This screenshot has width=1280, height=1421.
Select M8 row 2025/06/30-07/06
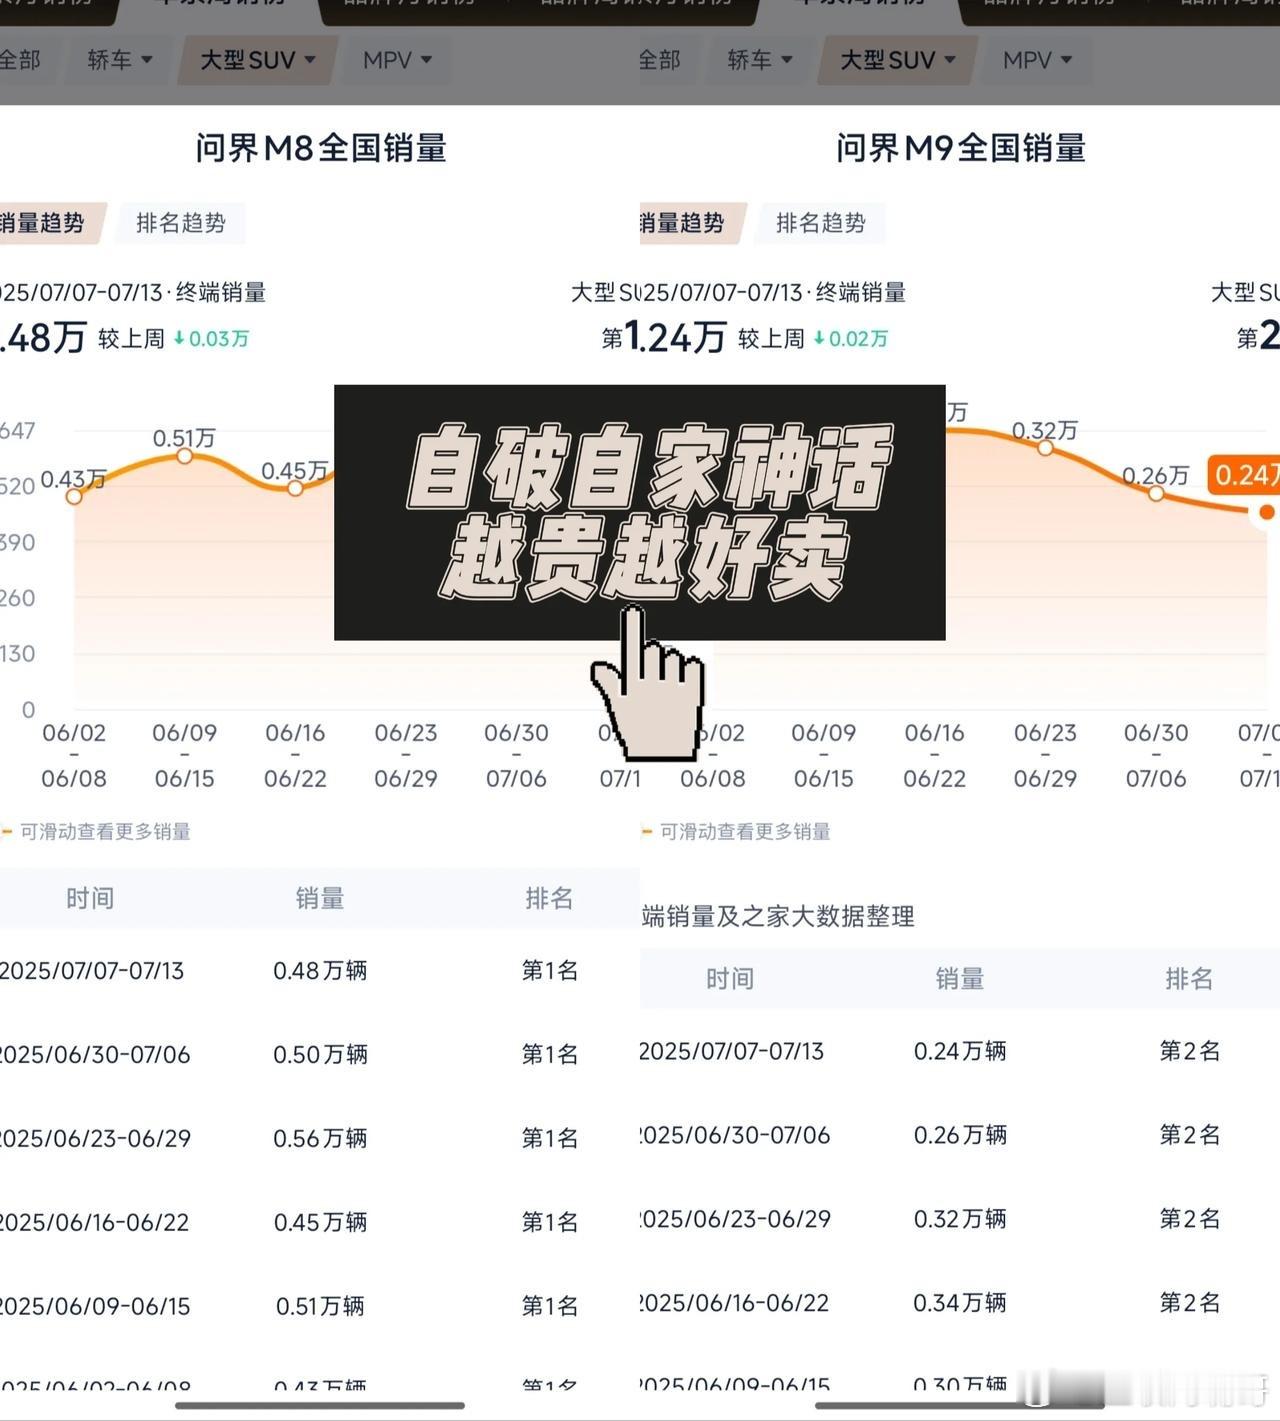(x=320, y=1054)
